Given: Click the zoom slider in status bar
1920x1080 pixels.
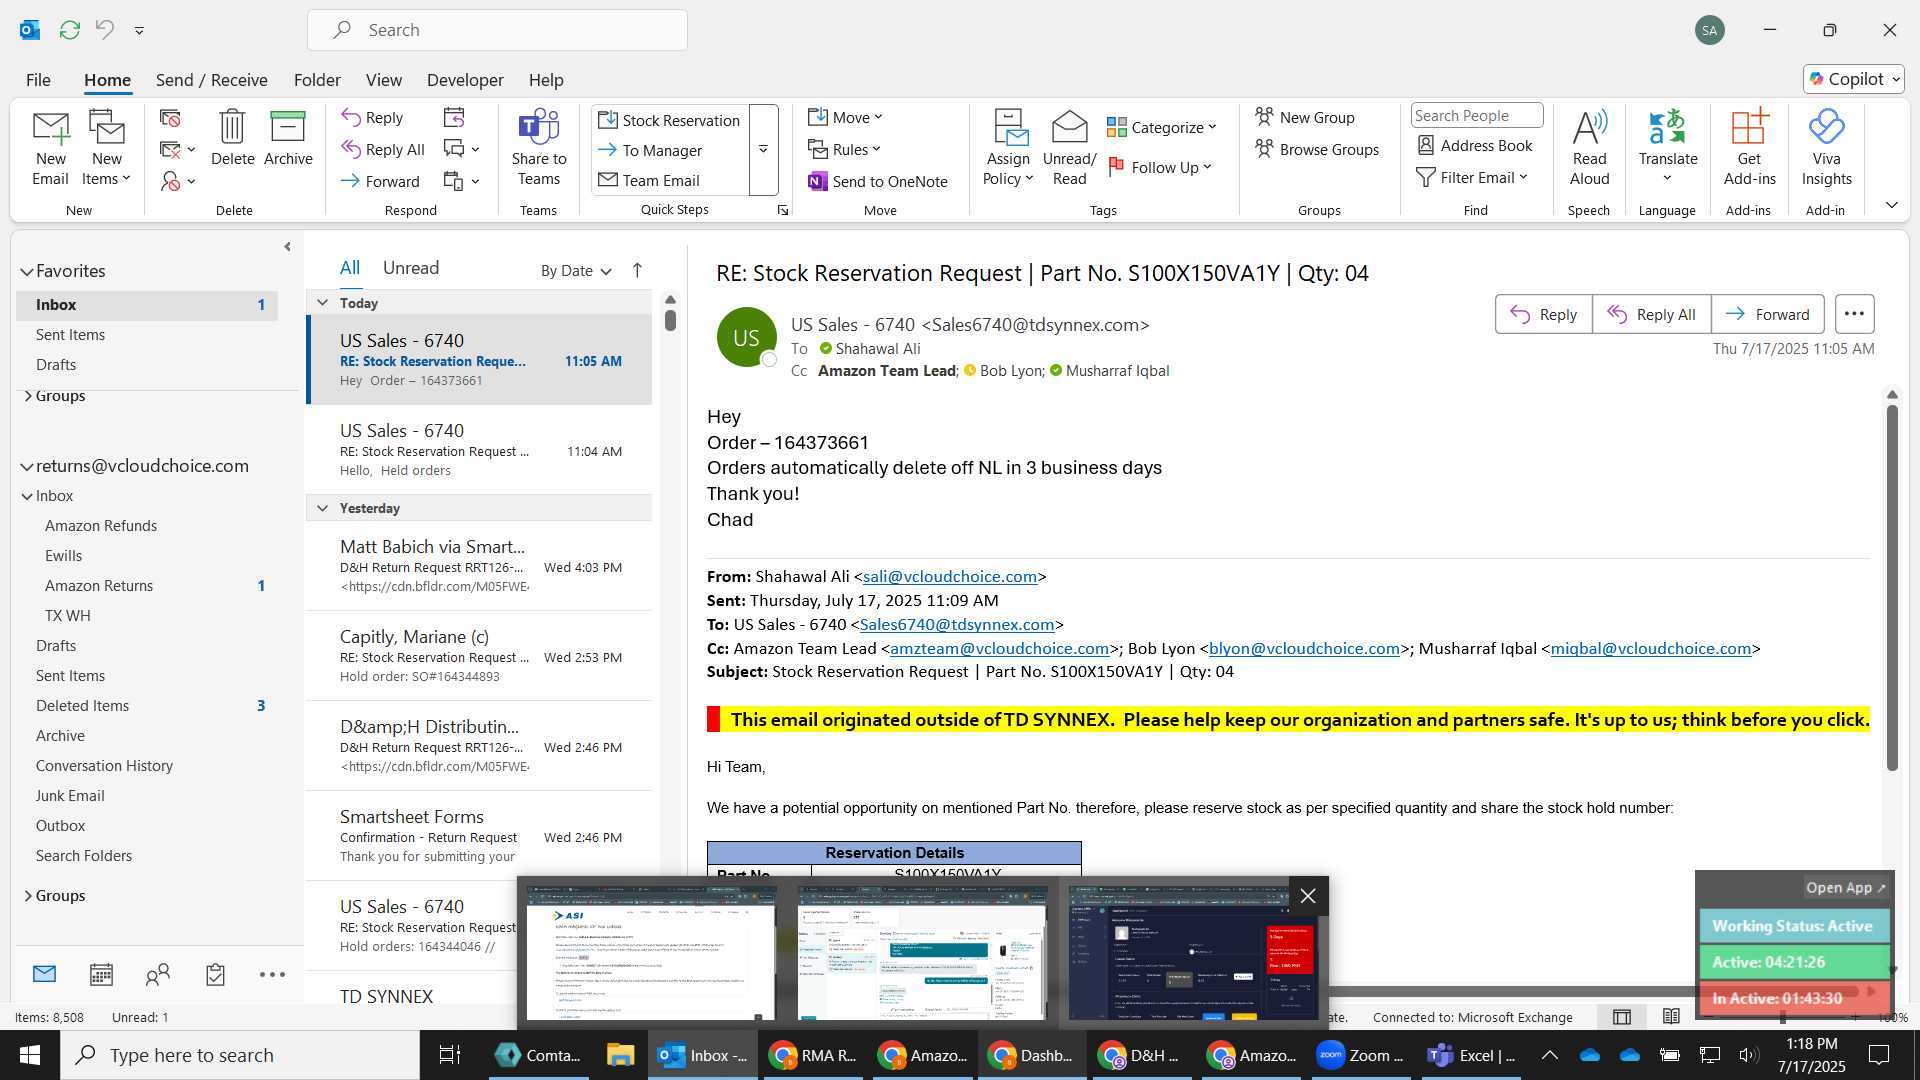Looking at the screenshot, I should coord(1783,1018).
